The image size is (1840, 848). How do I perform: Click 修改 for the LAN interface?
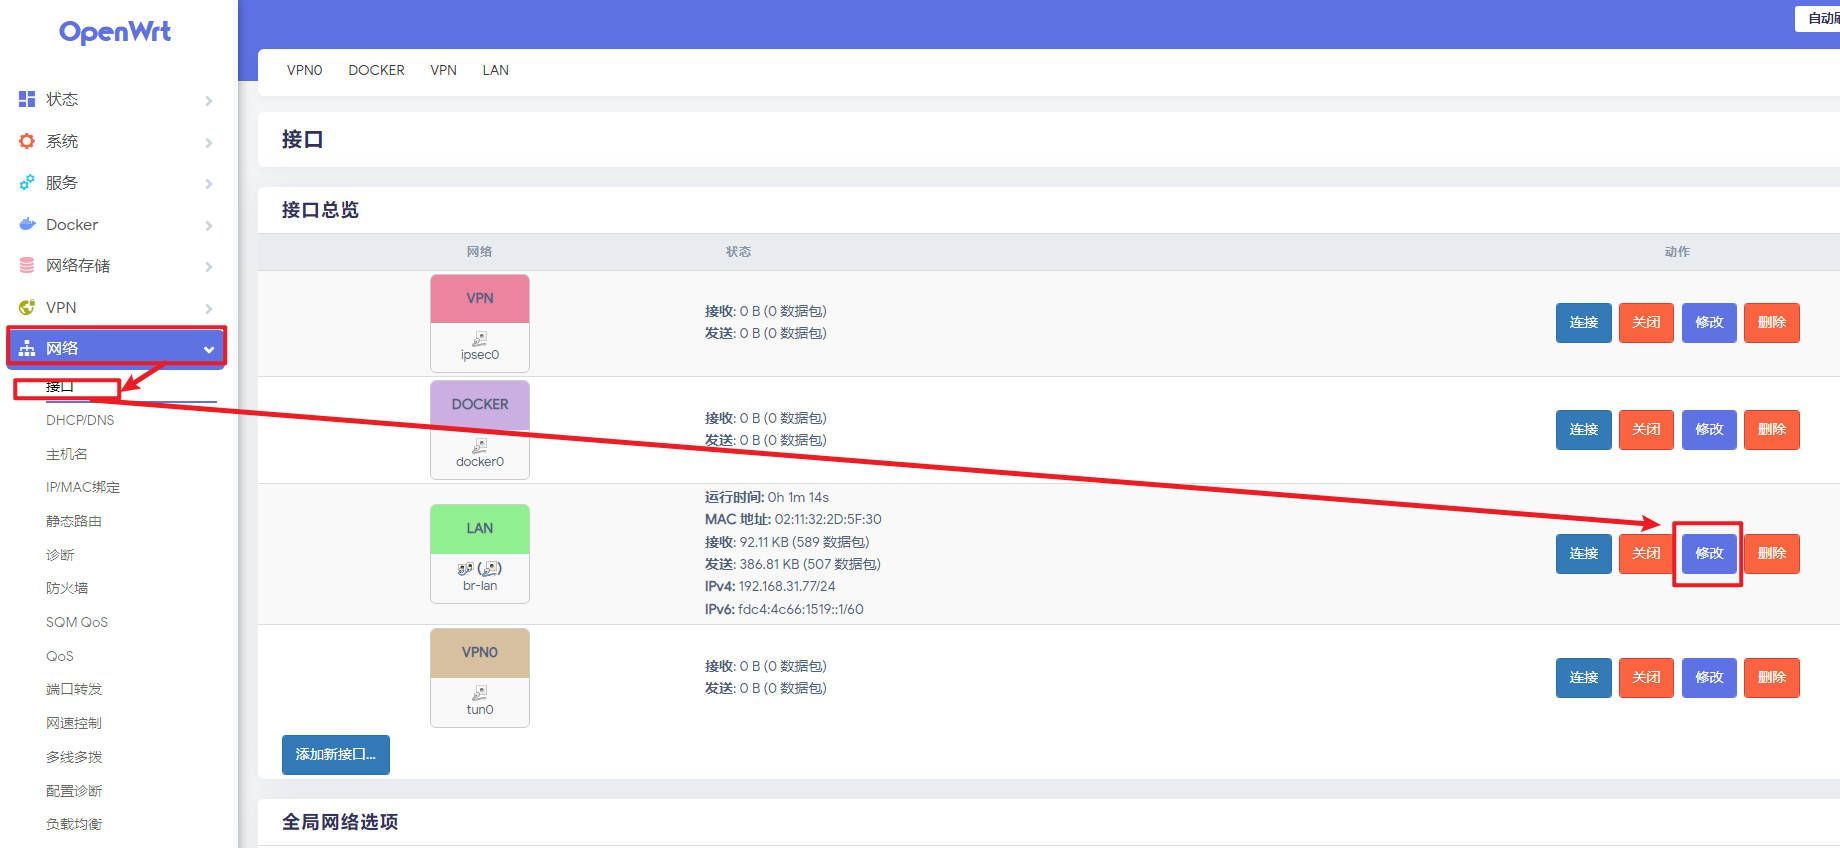tap(1709, 553)
